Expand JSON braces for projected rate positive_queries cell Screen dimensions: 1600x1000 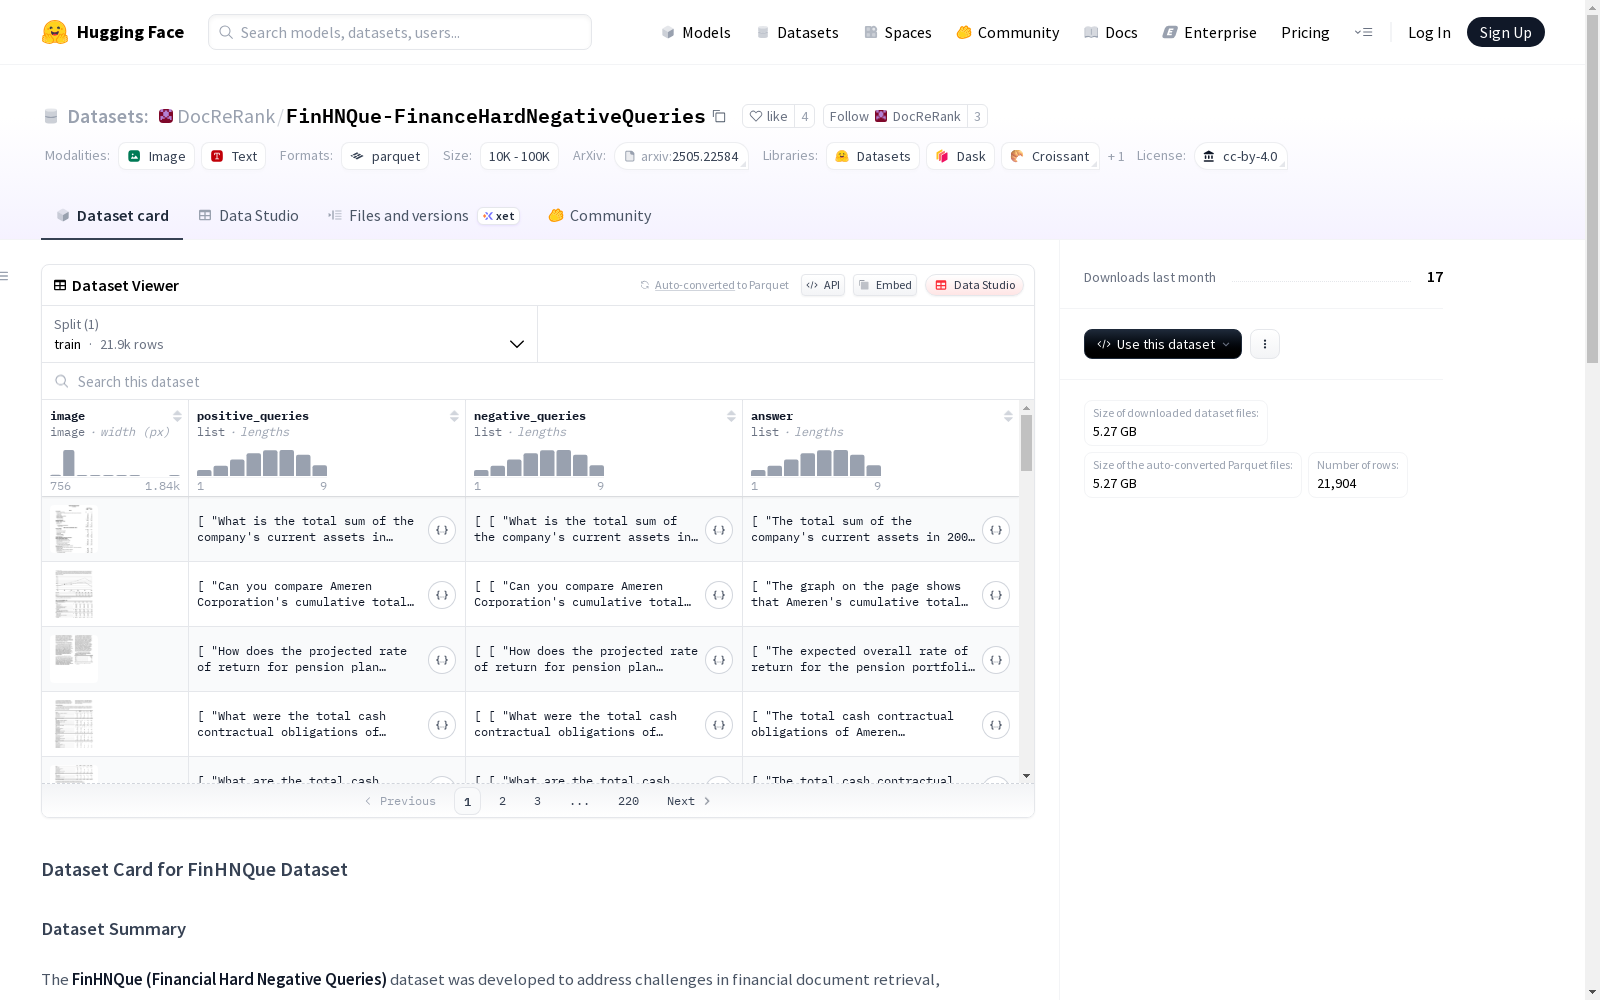[442, 660]
